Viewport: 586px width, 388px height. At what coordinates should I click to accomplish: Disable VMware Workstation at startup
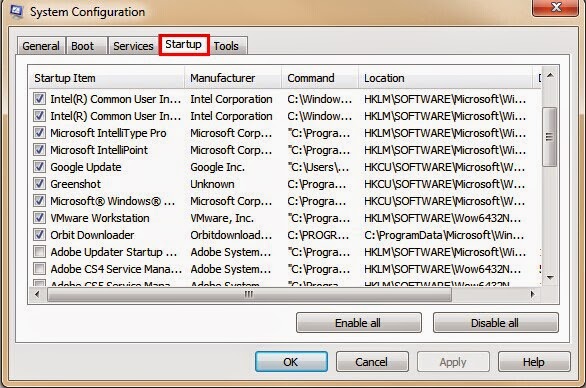(x=39, y=218)
